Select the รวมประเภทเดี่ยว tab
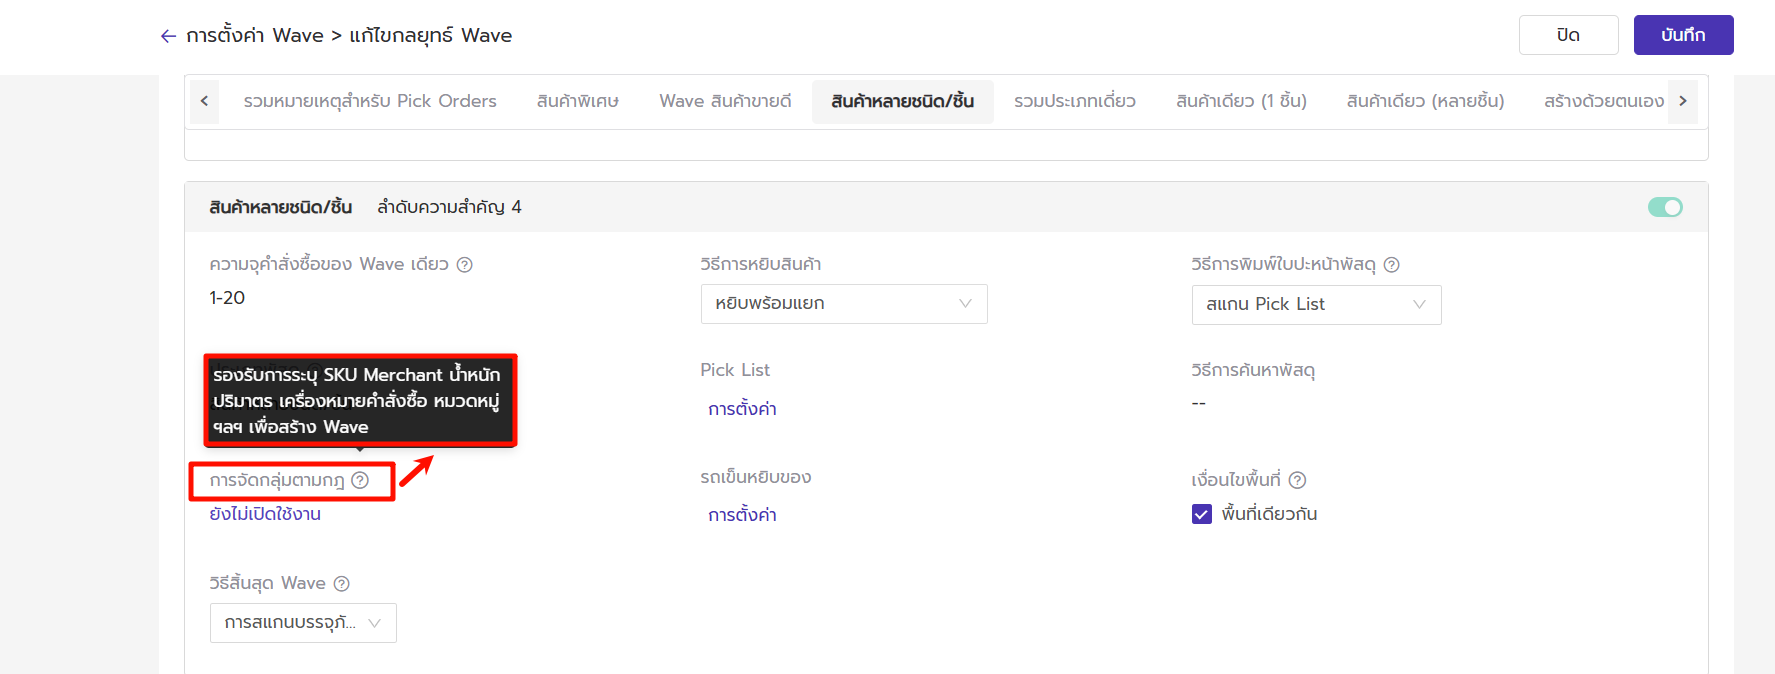Viewport: 1775px width, 674px height. pos(1074,101)
